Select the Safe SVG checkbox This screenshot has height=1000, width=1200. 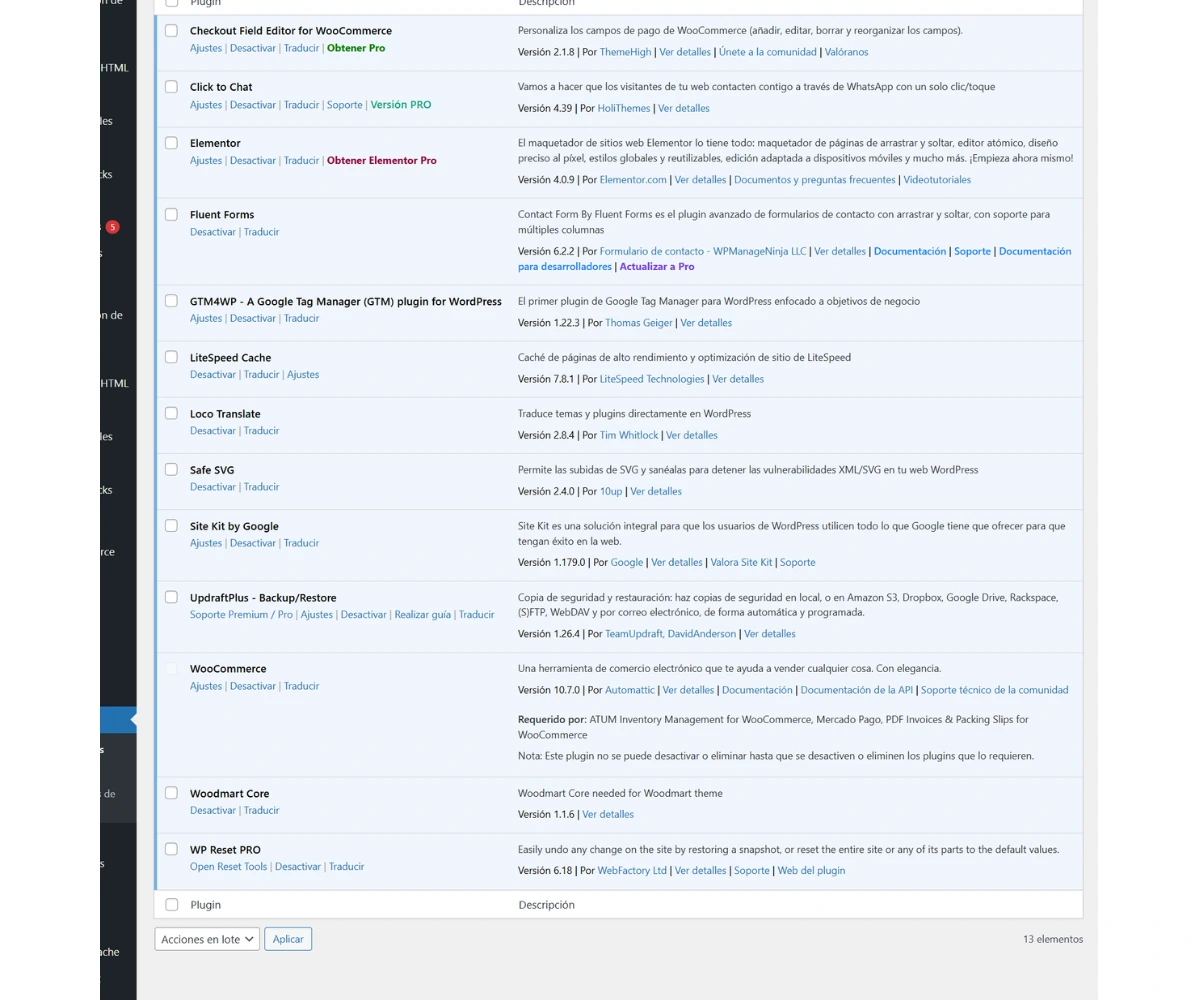pyautogui.click(x=171, y=469)
